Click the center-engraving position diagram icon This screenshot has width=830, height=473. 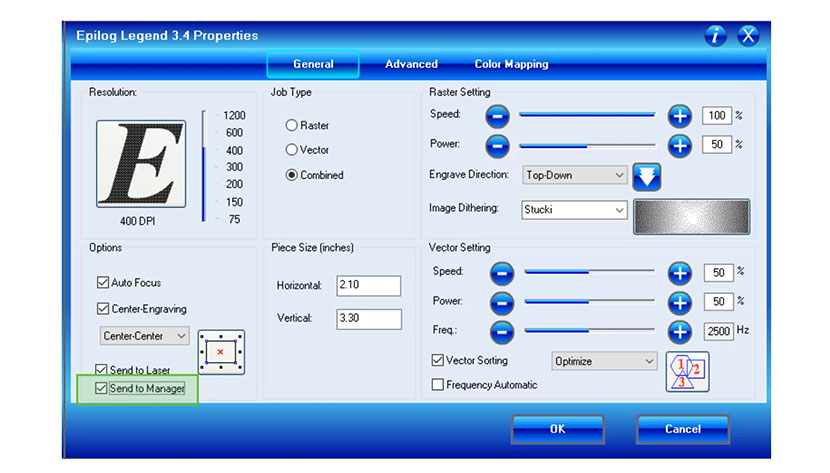coord(221,352)
